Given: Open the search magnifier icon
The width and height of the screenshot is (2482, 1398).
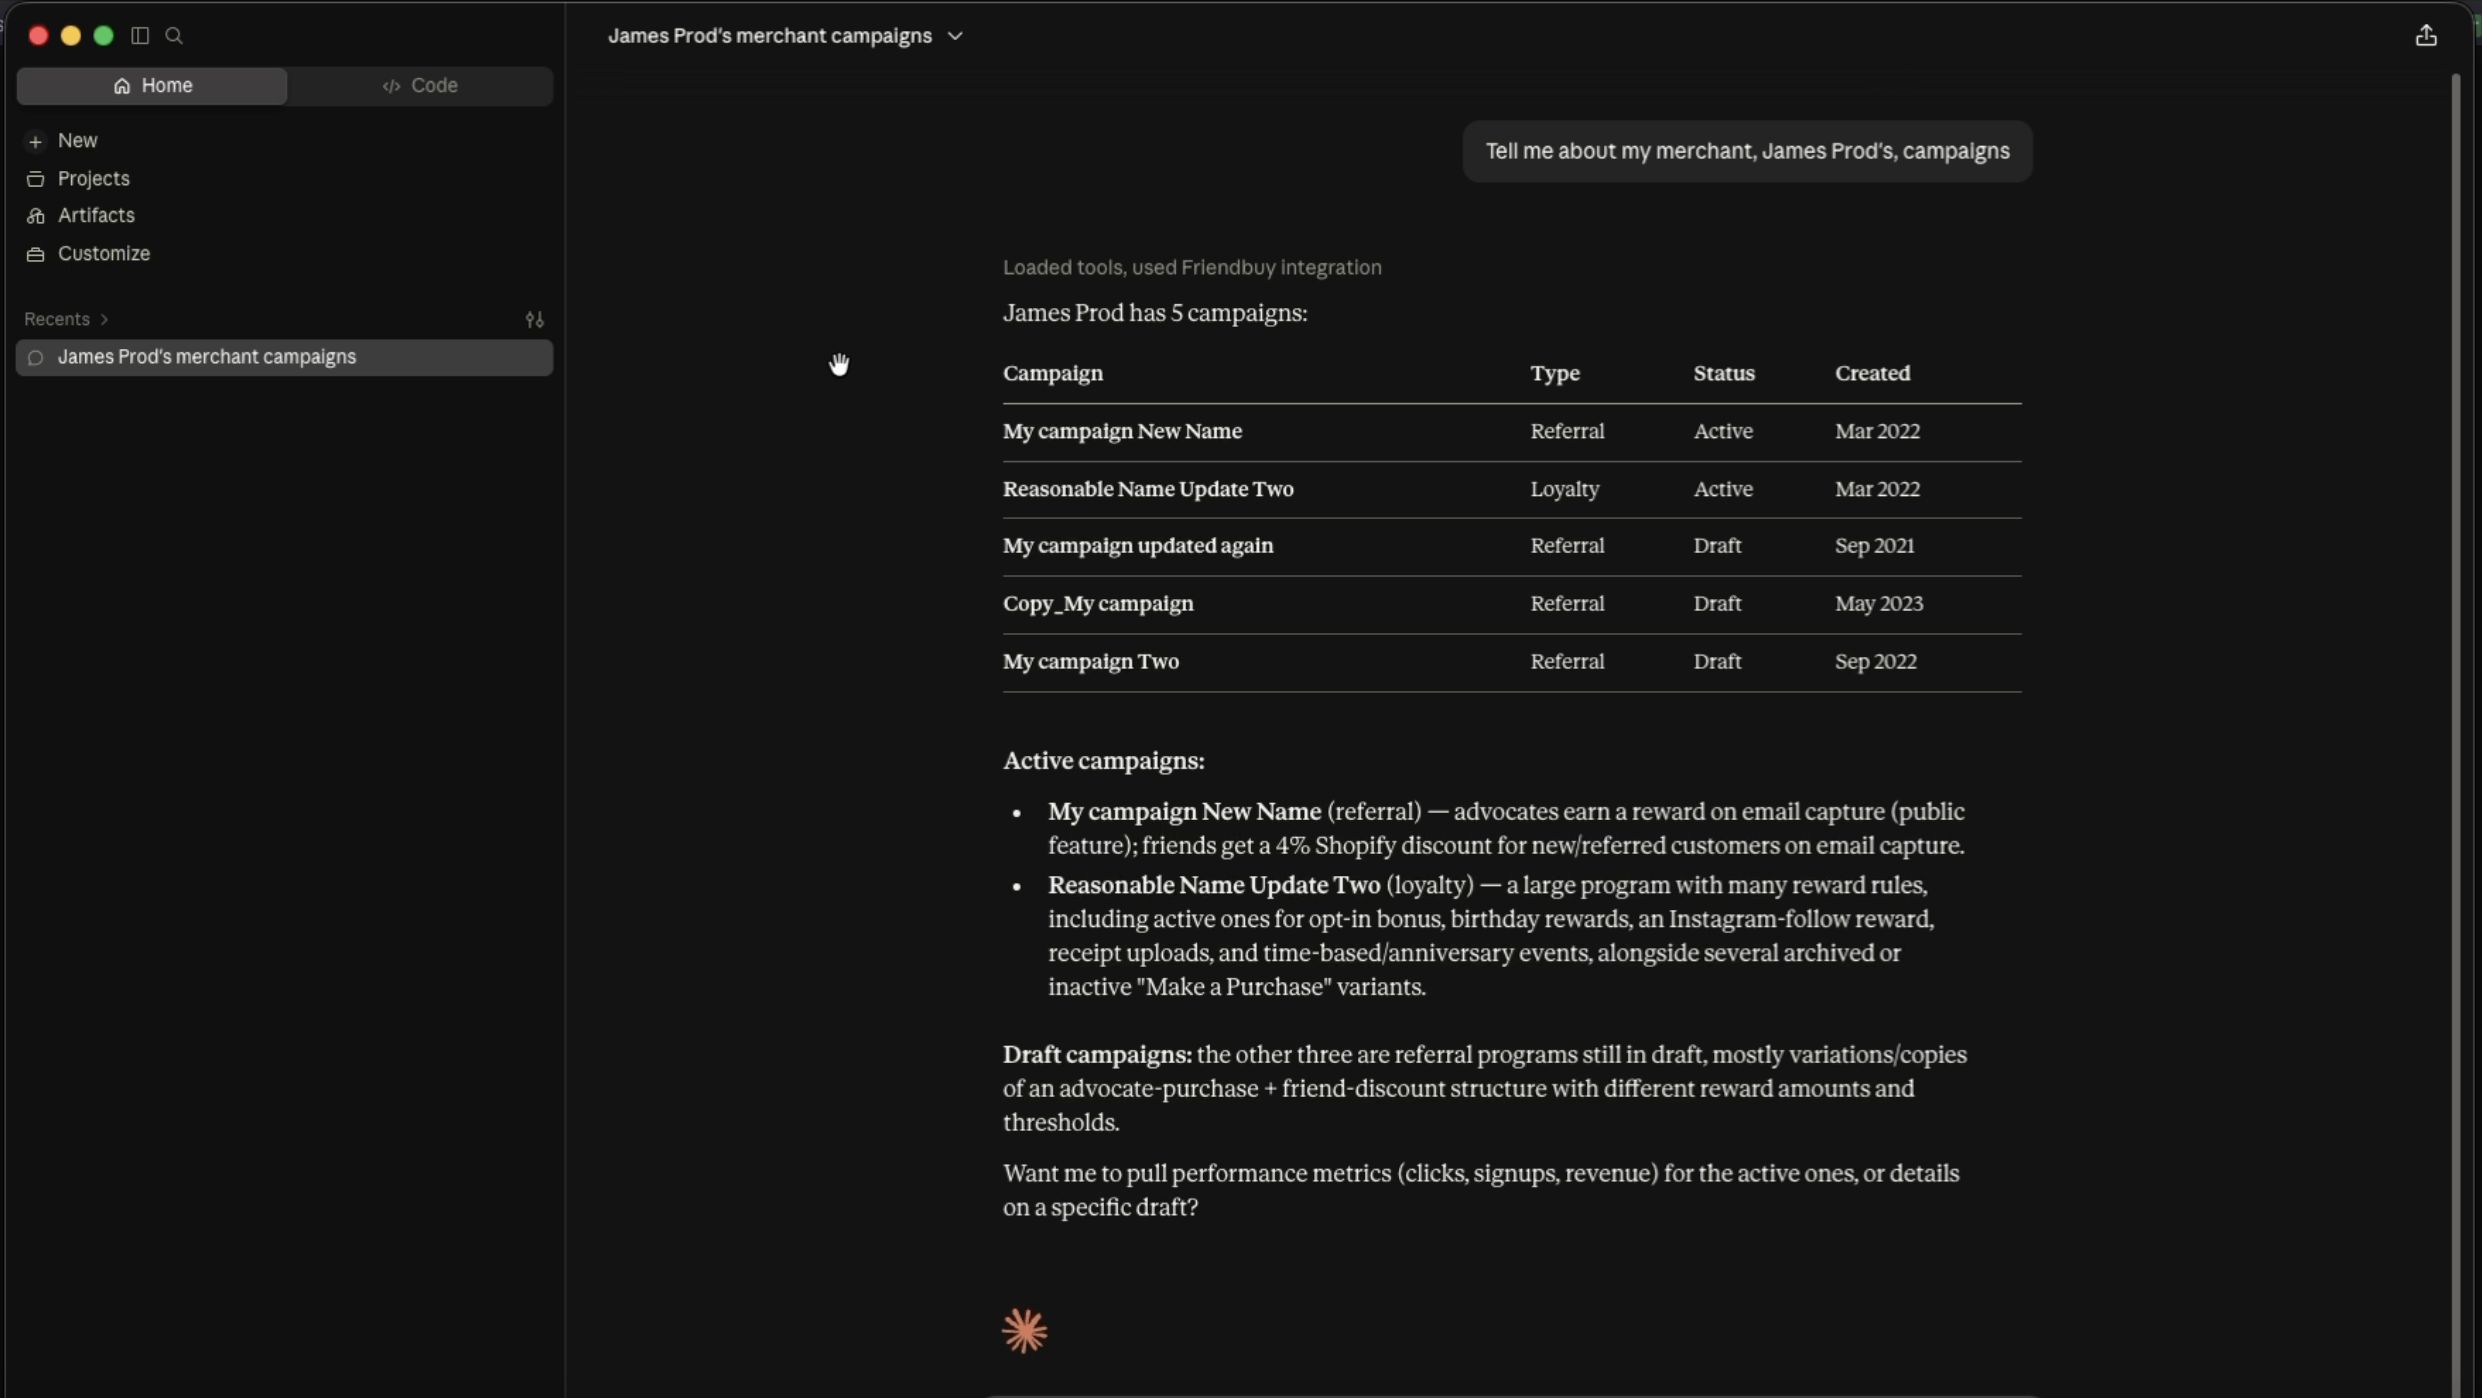Looking at the screenshot, I should (174, 36).
